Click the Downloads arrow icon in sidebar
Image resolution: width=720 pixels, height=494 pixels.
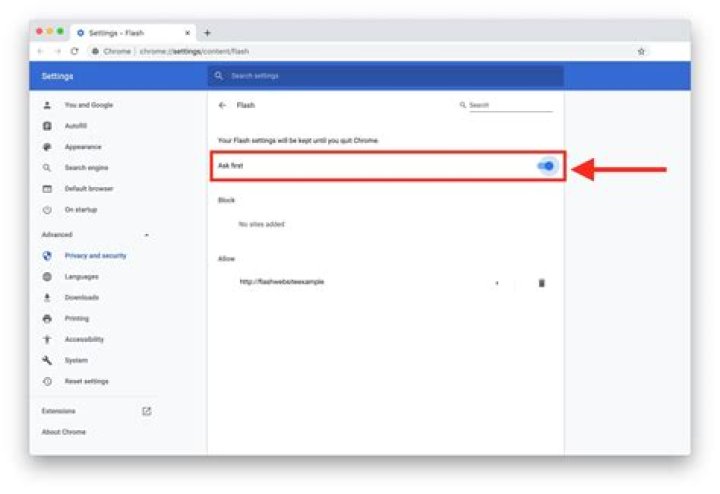point(47,298)
